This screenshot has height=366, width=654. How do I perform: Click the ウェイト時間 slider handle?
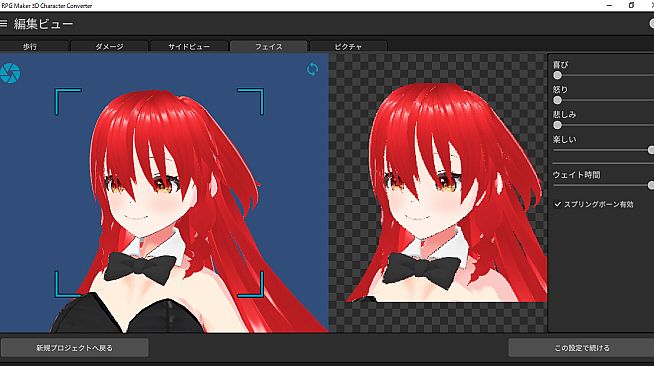pos(651,185)
